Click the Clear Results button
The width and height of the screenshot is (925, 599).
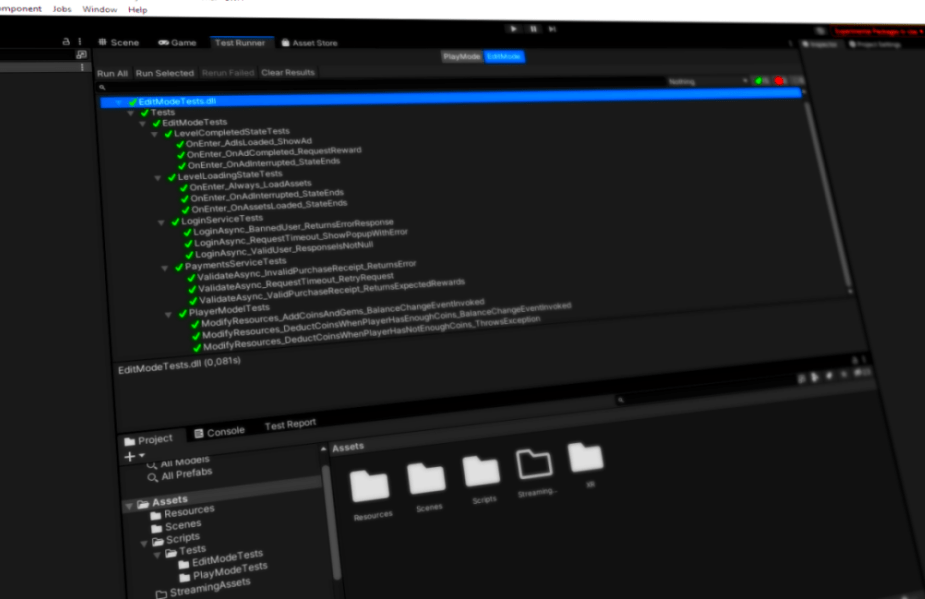pos(288,73)
